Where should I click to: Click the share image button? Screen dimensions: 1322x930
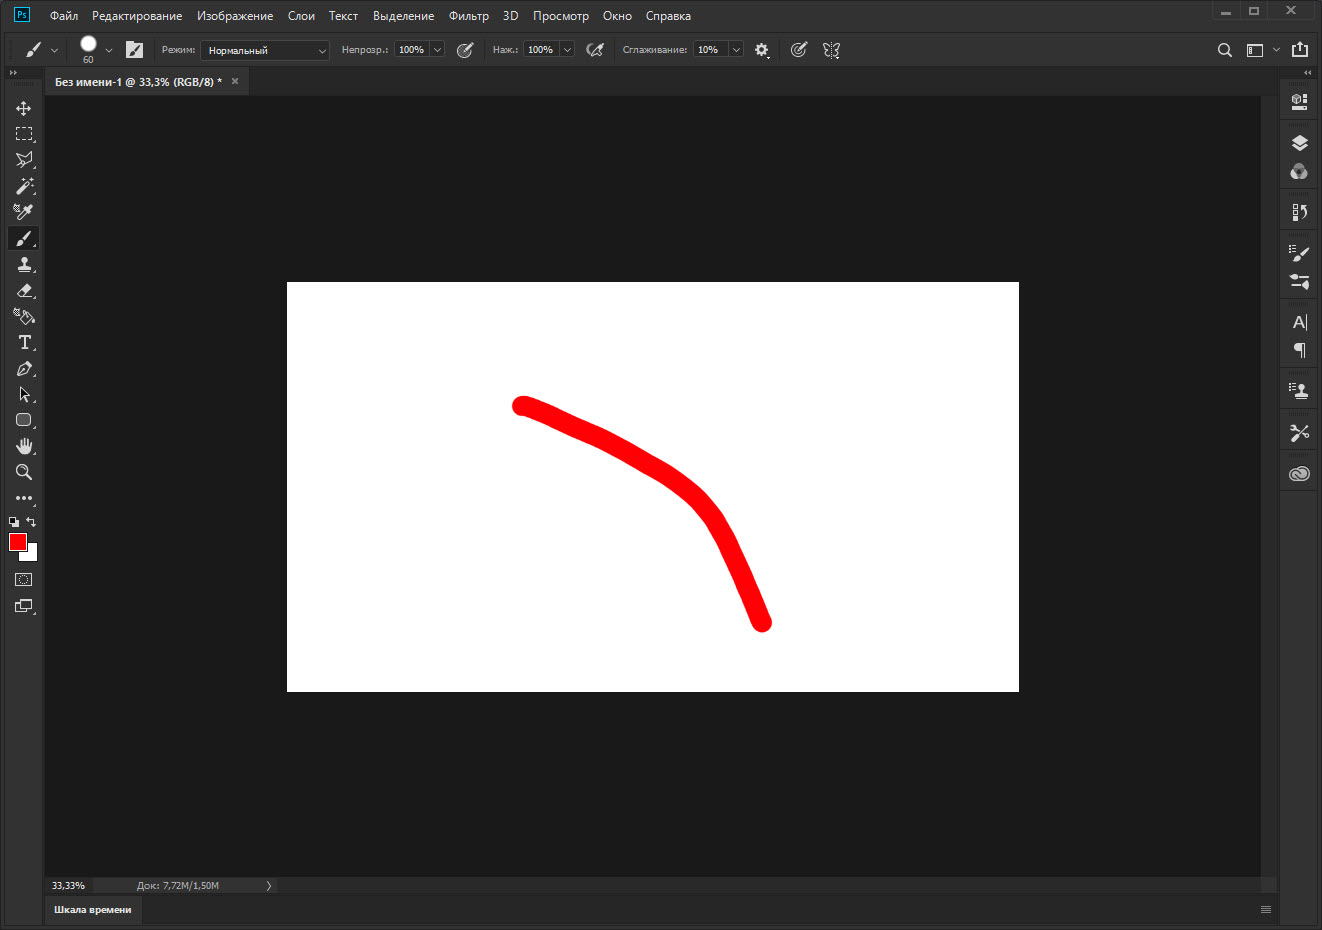[x=1300, y=50]
